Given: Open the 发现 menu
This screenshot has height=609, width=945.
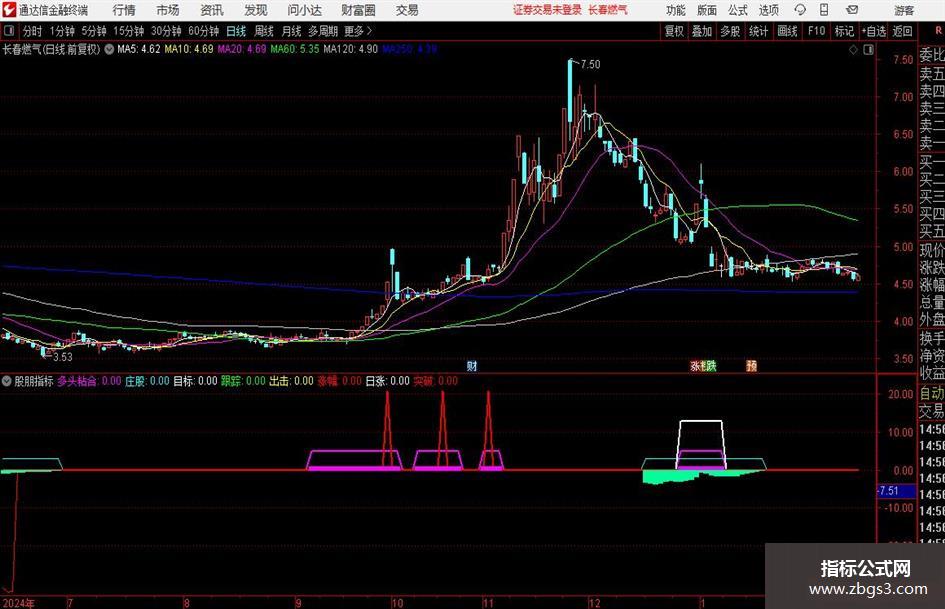Looking at the screenshot, I should click(x=256, y=10).
